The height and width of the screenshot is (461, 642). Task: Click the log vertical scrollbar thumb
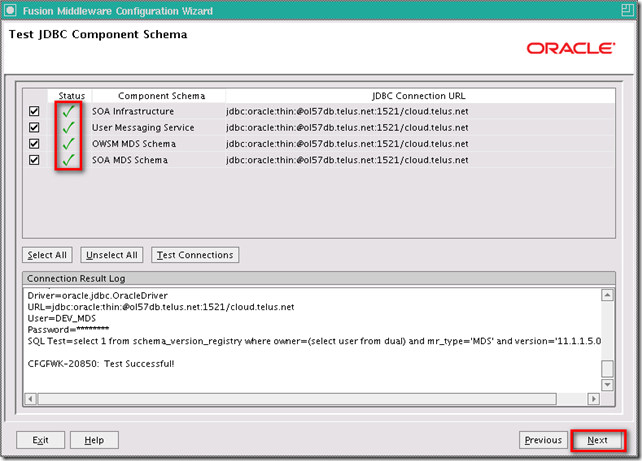coord(607,368)
